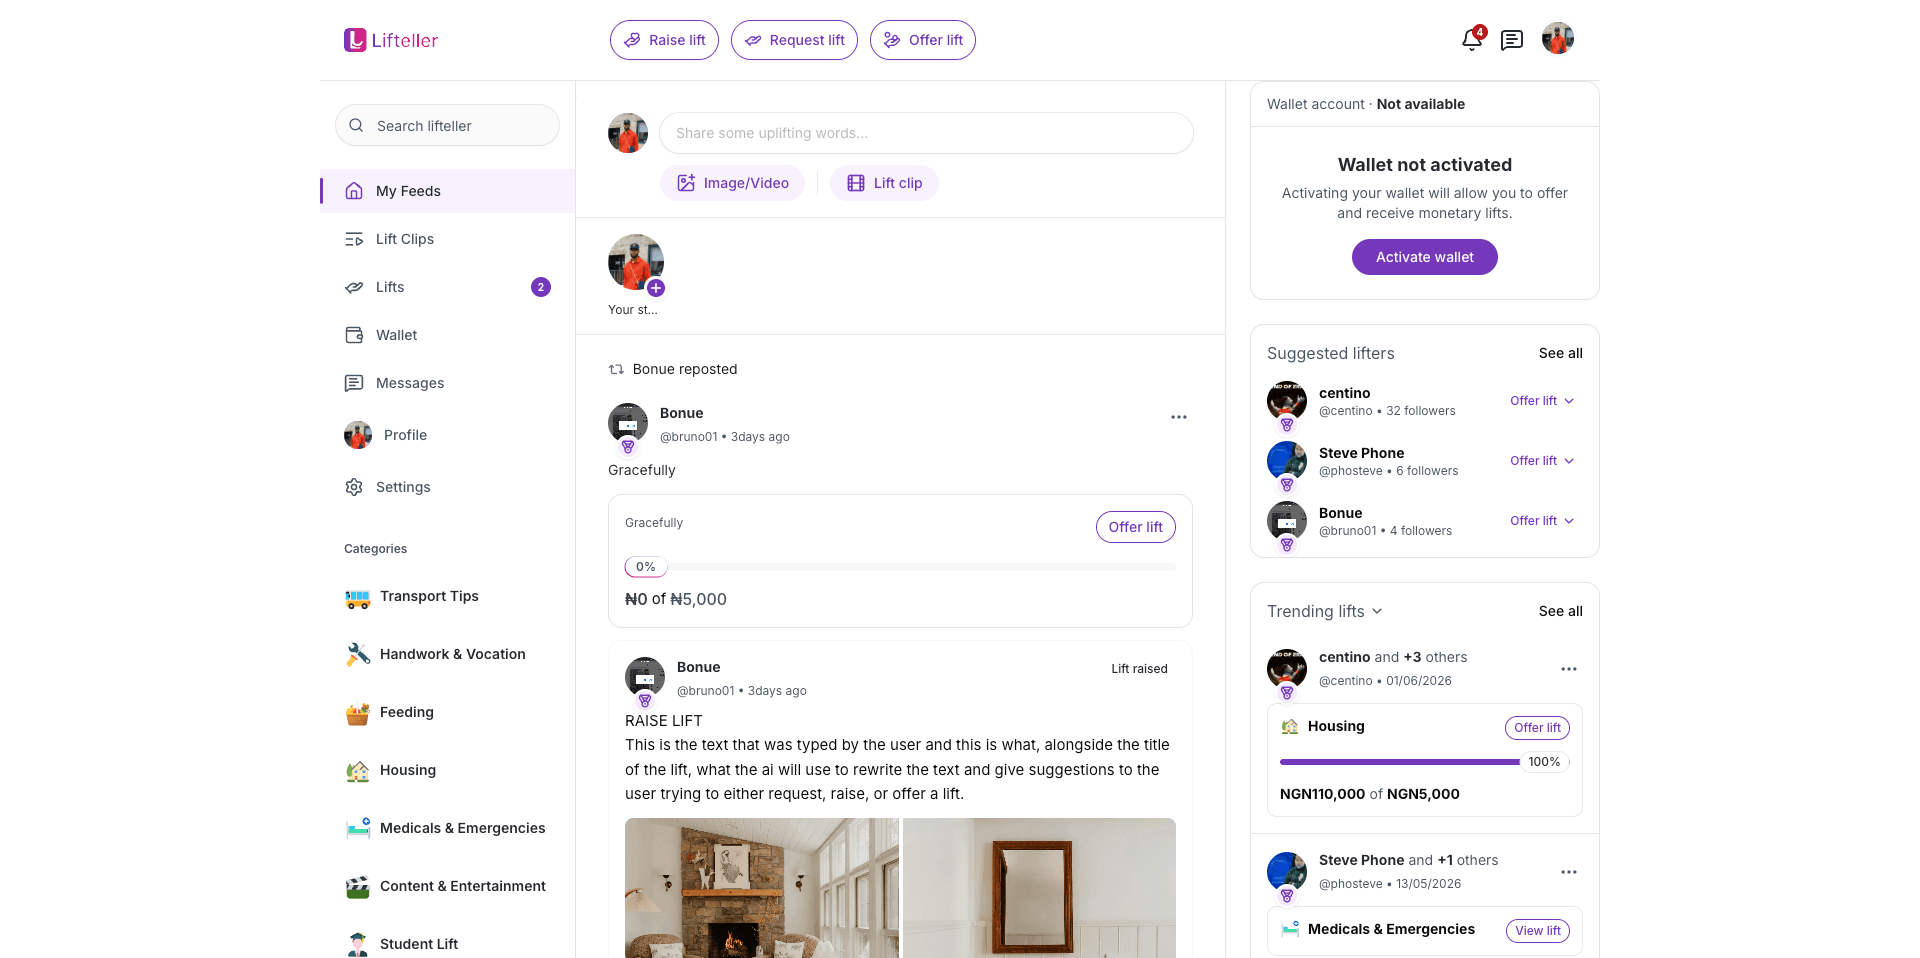This screenshot has height=958, width=1920.
Task: Click the Activate wallet button
Action: point(1424,257)
